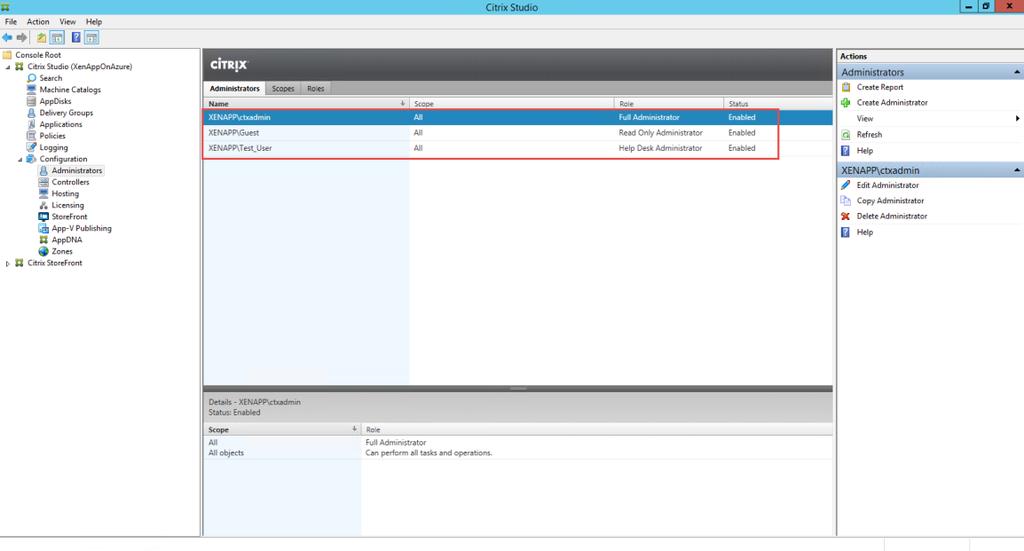
Task: Select the StoreFront configuration icon
Action: pos(44,217)
